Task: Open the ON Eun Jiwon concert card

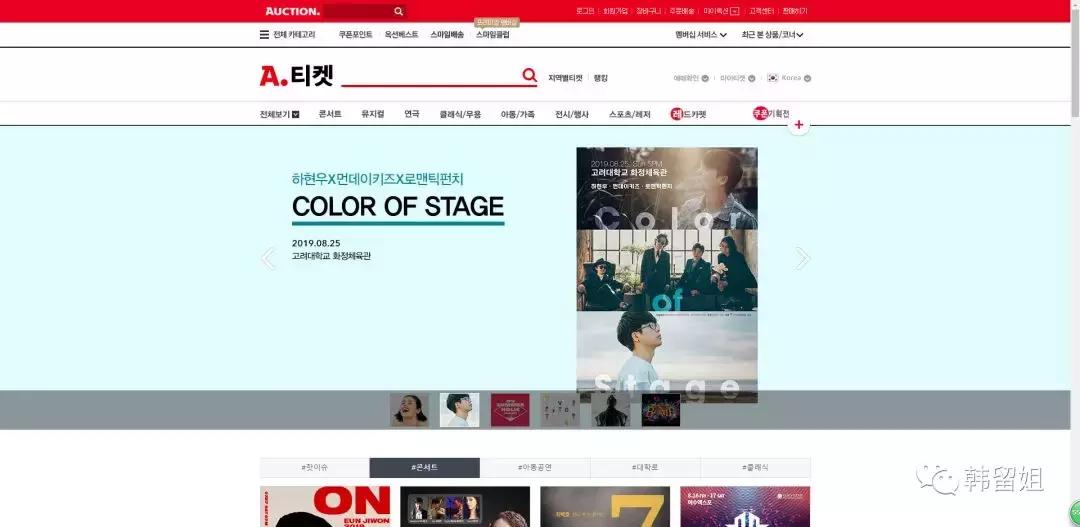Action: 325,507
